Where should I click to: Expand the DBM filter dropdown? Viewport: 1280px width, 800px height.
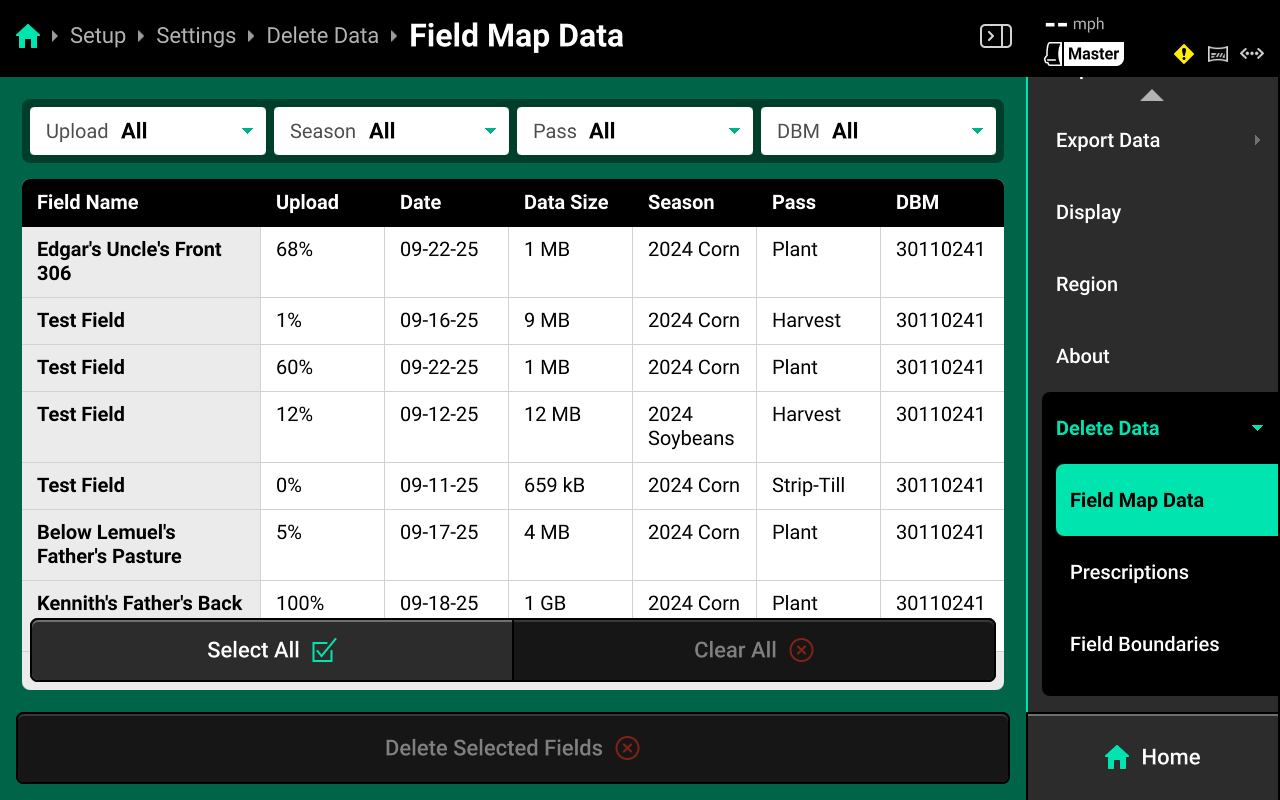pyautogui.click(x=878, y=131)
